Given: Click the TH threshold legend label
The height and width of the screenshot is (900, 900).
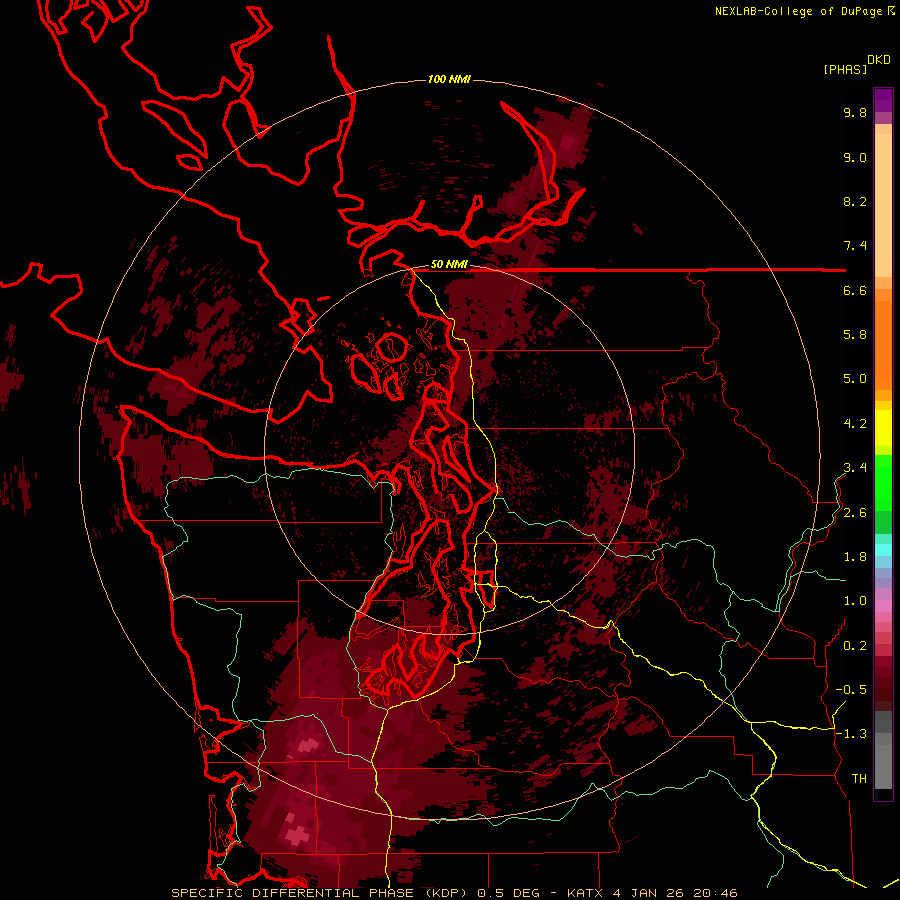Looking at the screenshot, I should (859, 779).
